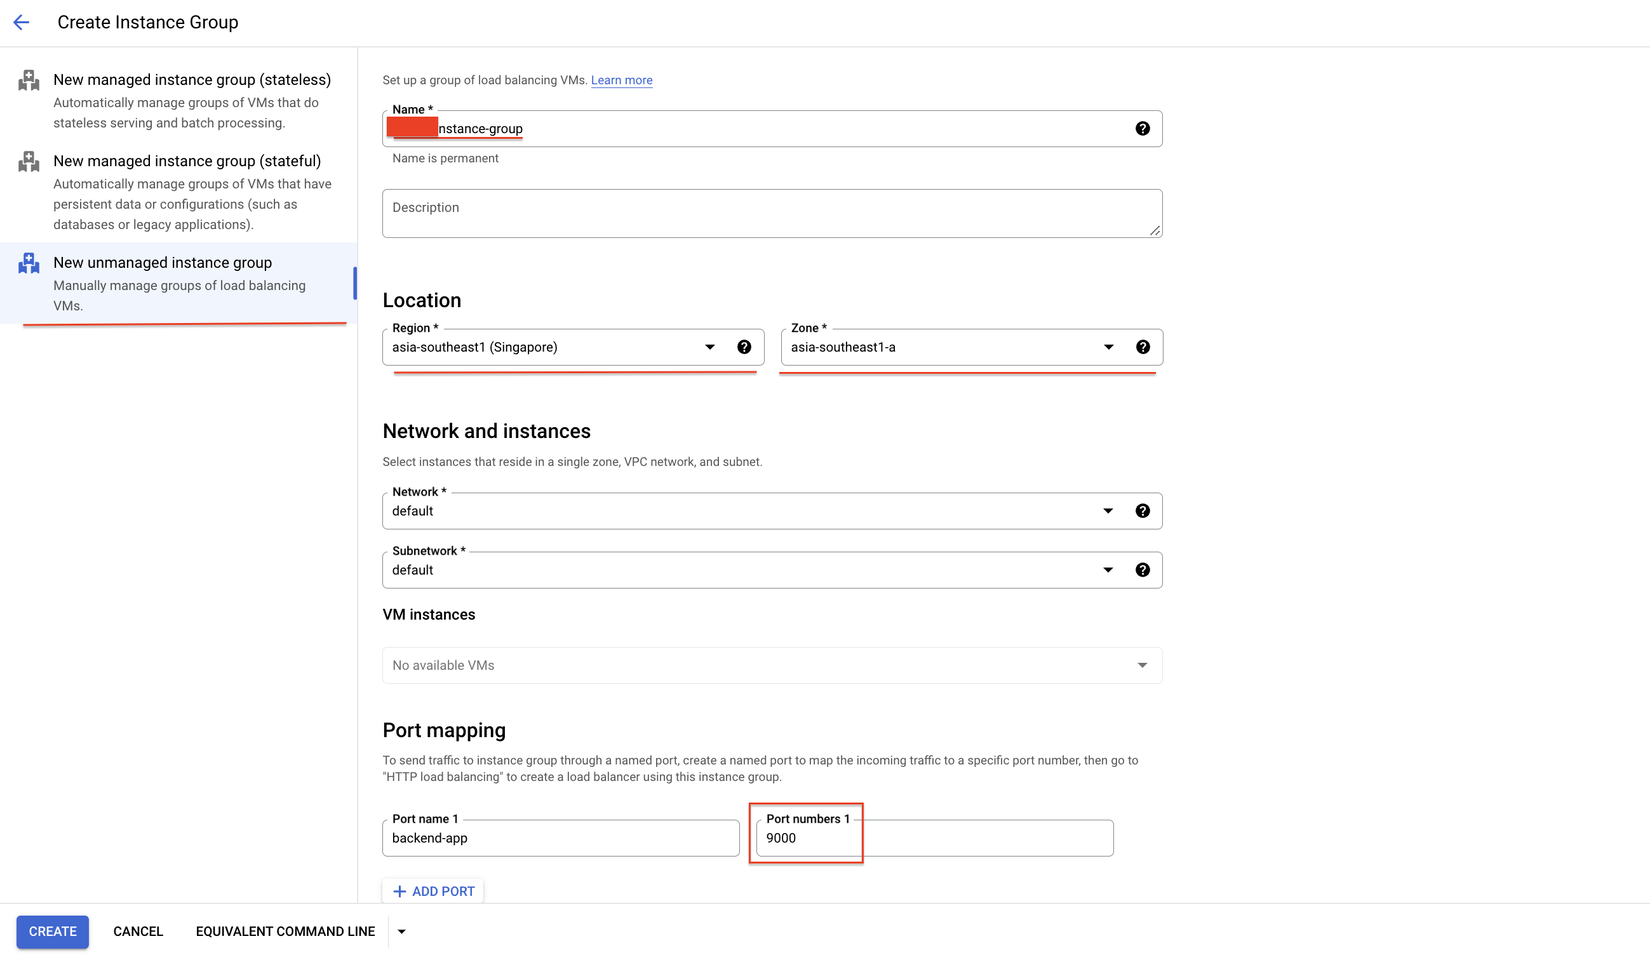Open the Learn more link

621,81
